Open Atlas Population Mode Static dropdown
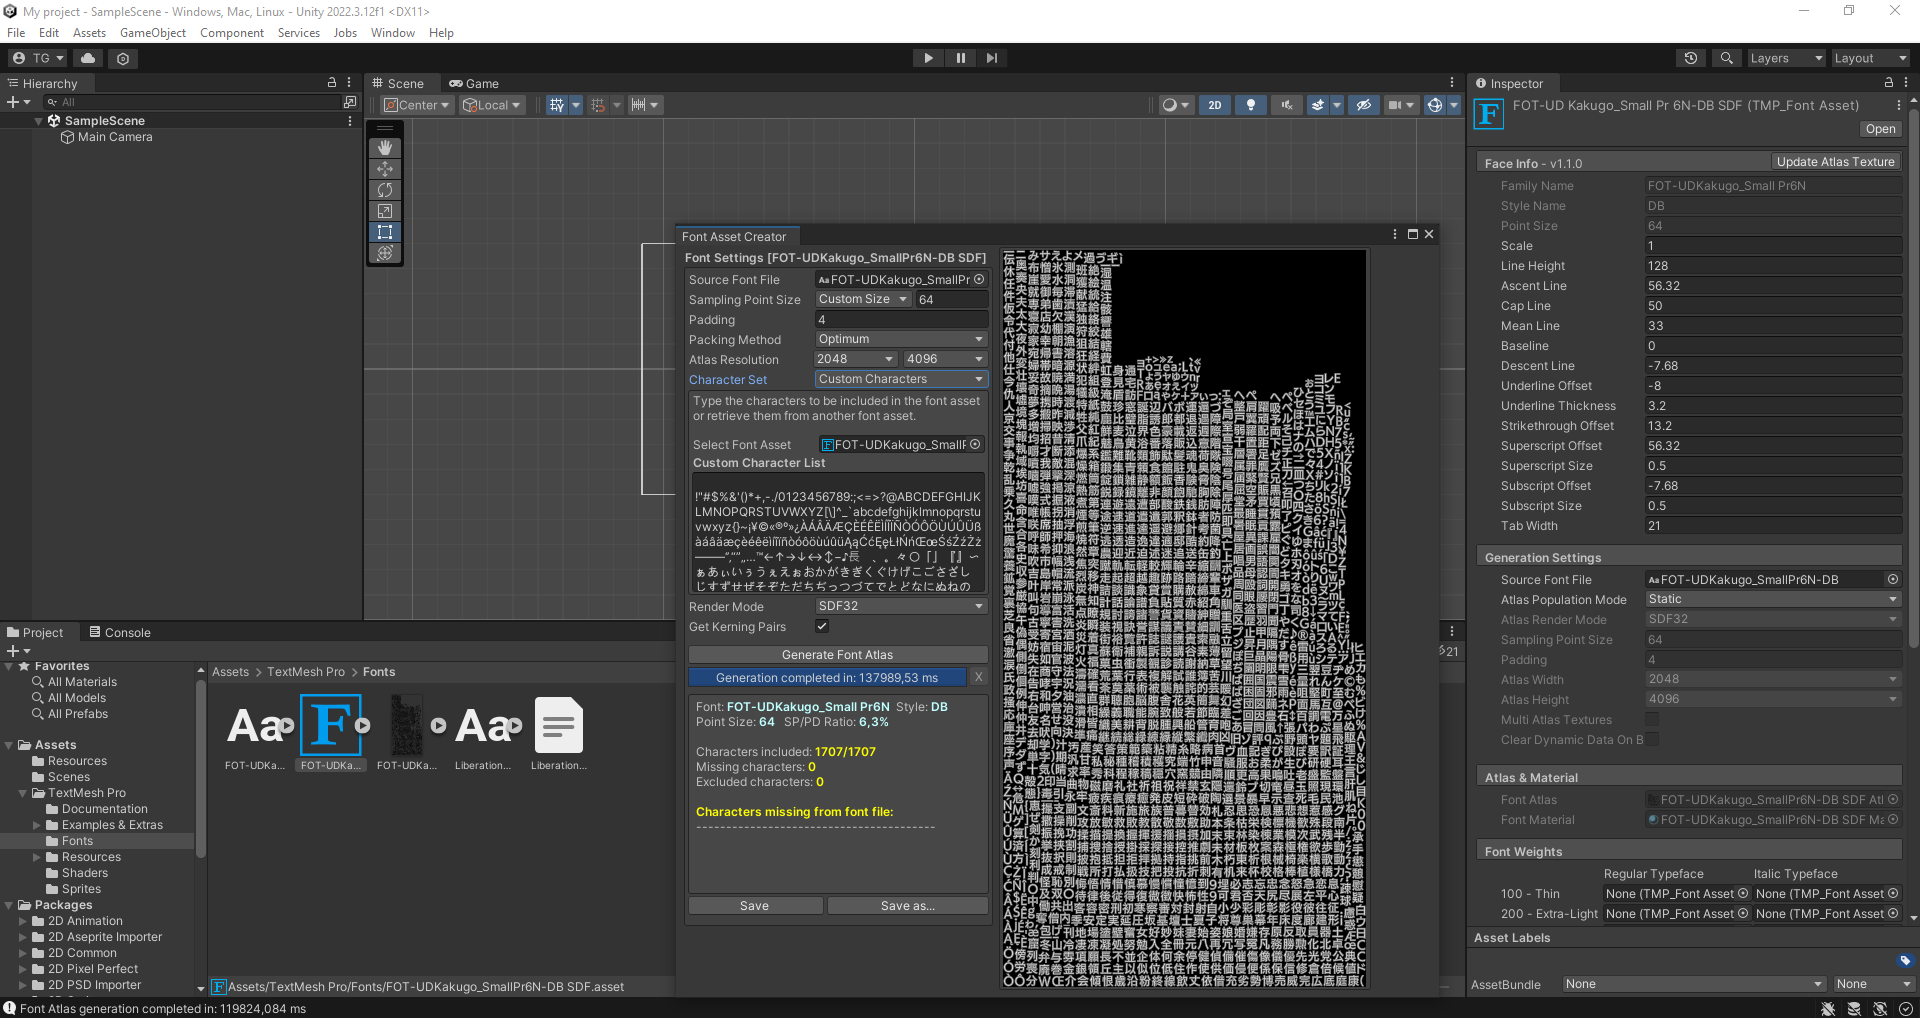The image size is (1920, 1018). 1773,599
